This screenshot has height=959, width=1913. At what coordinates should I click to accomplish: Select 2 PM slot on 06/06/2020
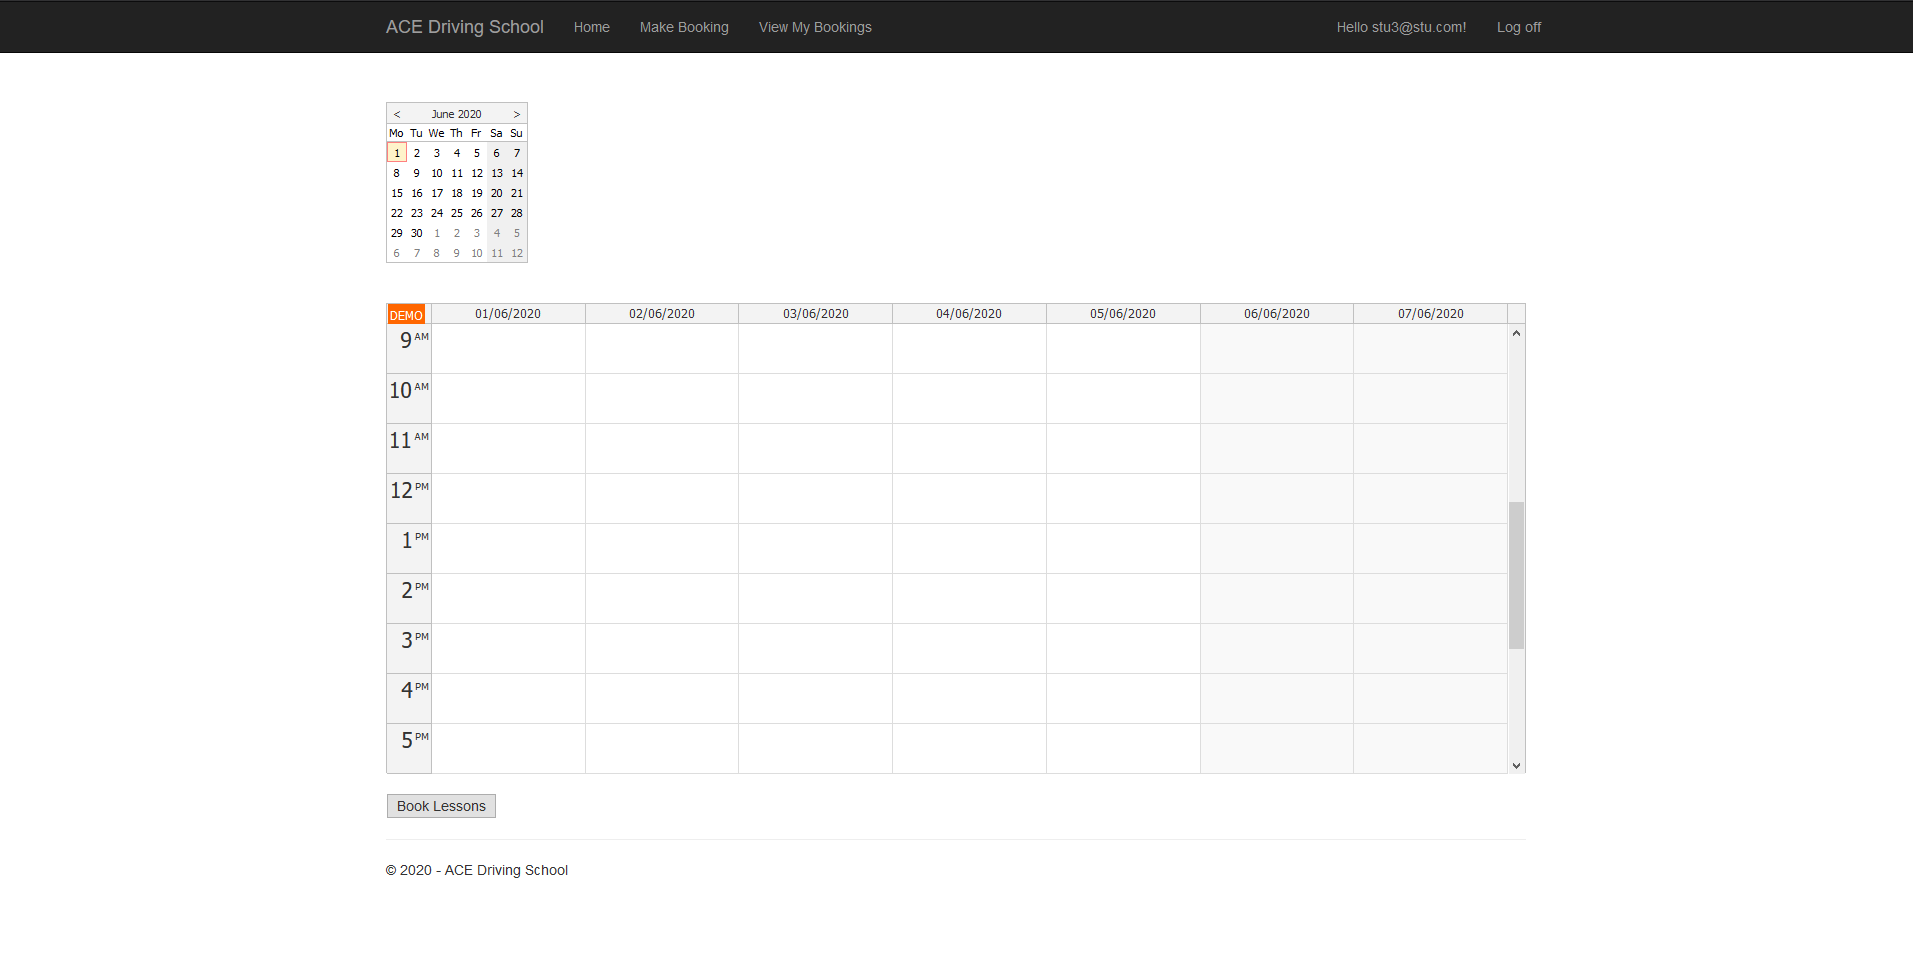point(1277,599)
